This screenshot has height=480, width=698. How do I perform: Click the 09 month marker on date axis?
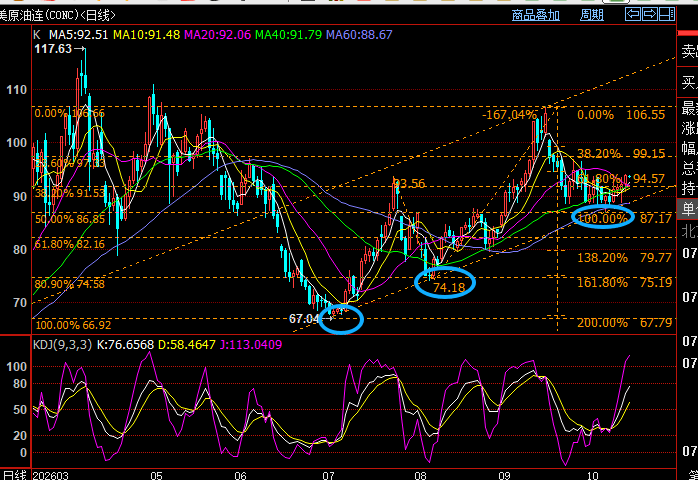[504, 476]
